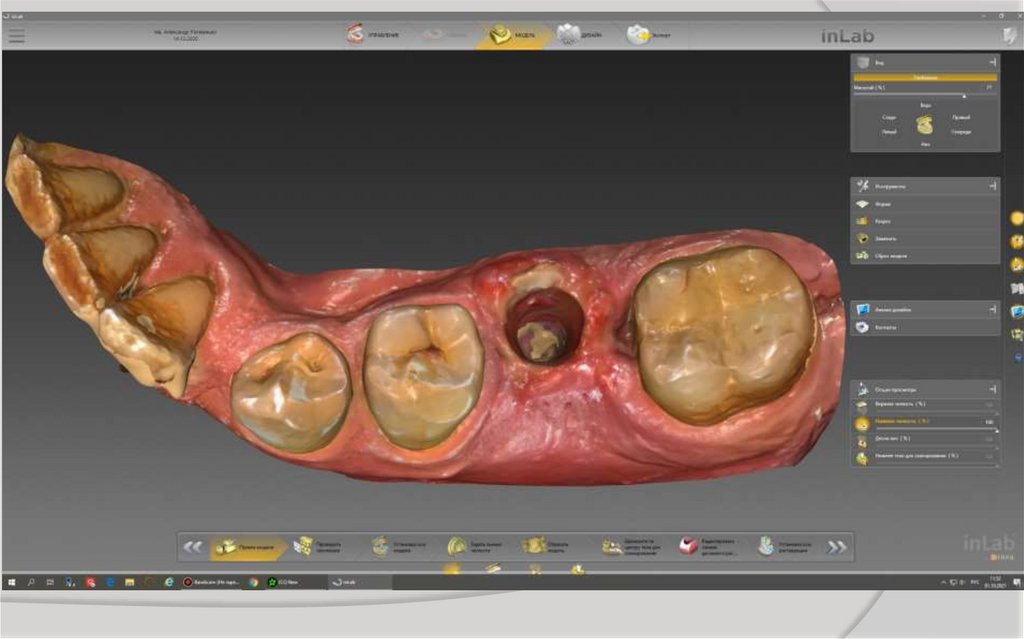Go to previous step with left double-arrow
Viewport: 1024px width, 639px height.
point(193,547)
